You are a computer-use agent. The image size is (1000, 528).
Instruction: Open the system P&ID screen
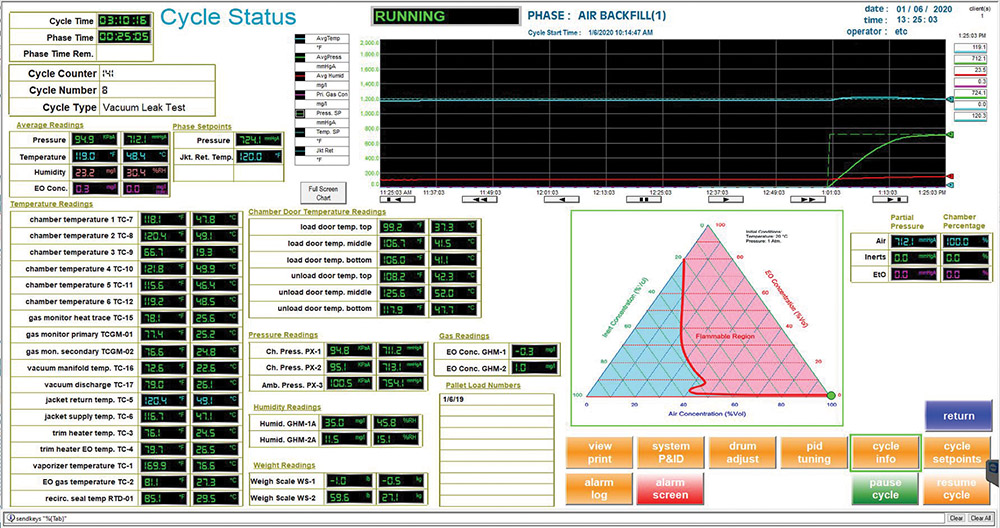670,452
